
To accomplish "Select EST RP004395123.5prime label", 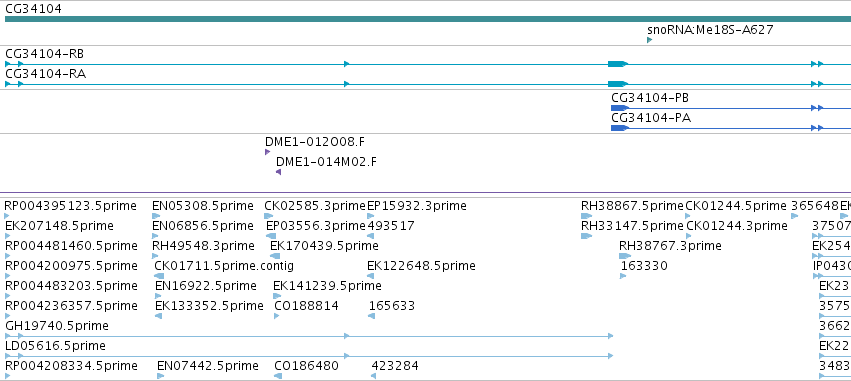I will 71,206.
